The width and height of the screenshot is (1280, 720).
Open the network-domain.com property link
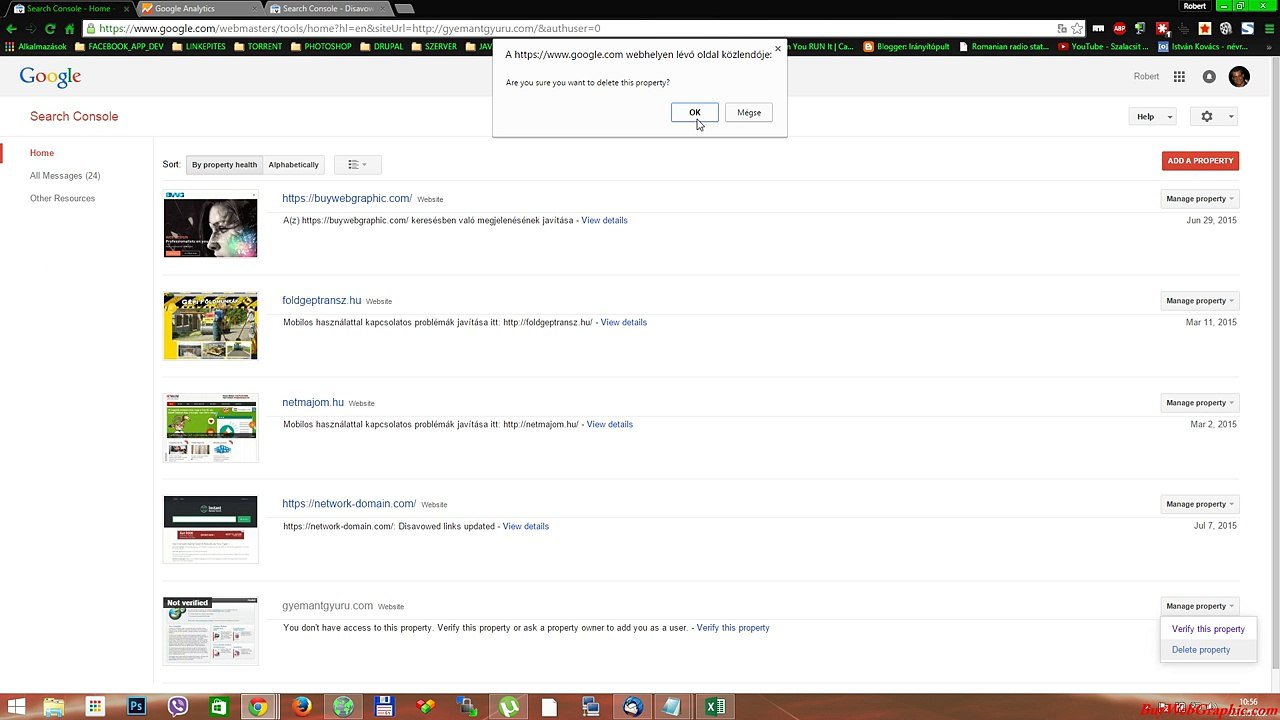[349, 504]
